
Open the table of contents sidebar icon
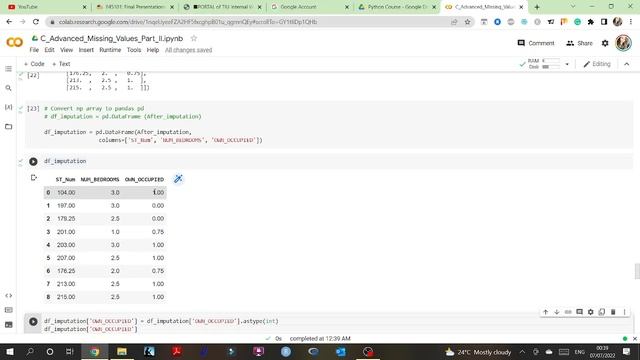coord(9,69)
